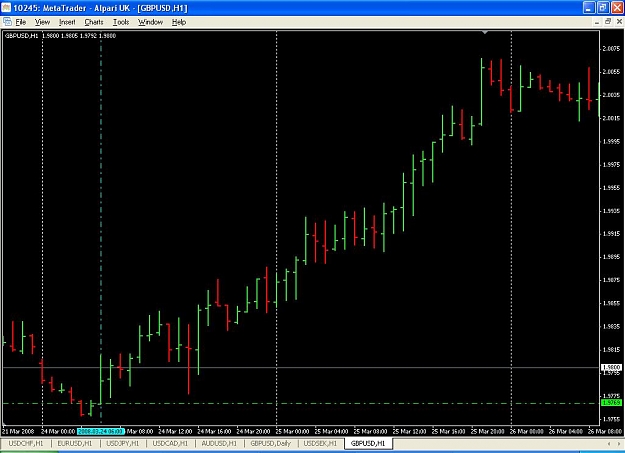This screenshot has height=453, width=625.
Task: Click the 26 Mar 04:00 label on time axis
Action: [x=566, y=431]
